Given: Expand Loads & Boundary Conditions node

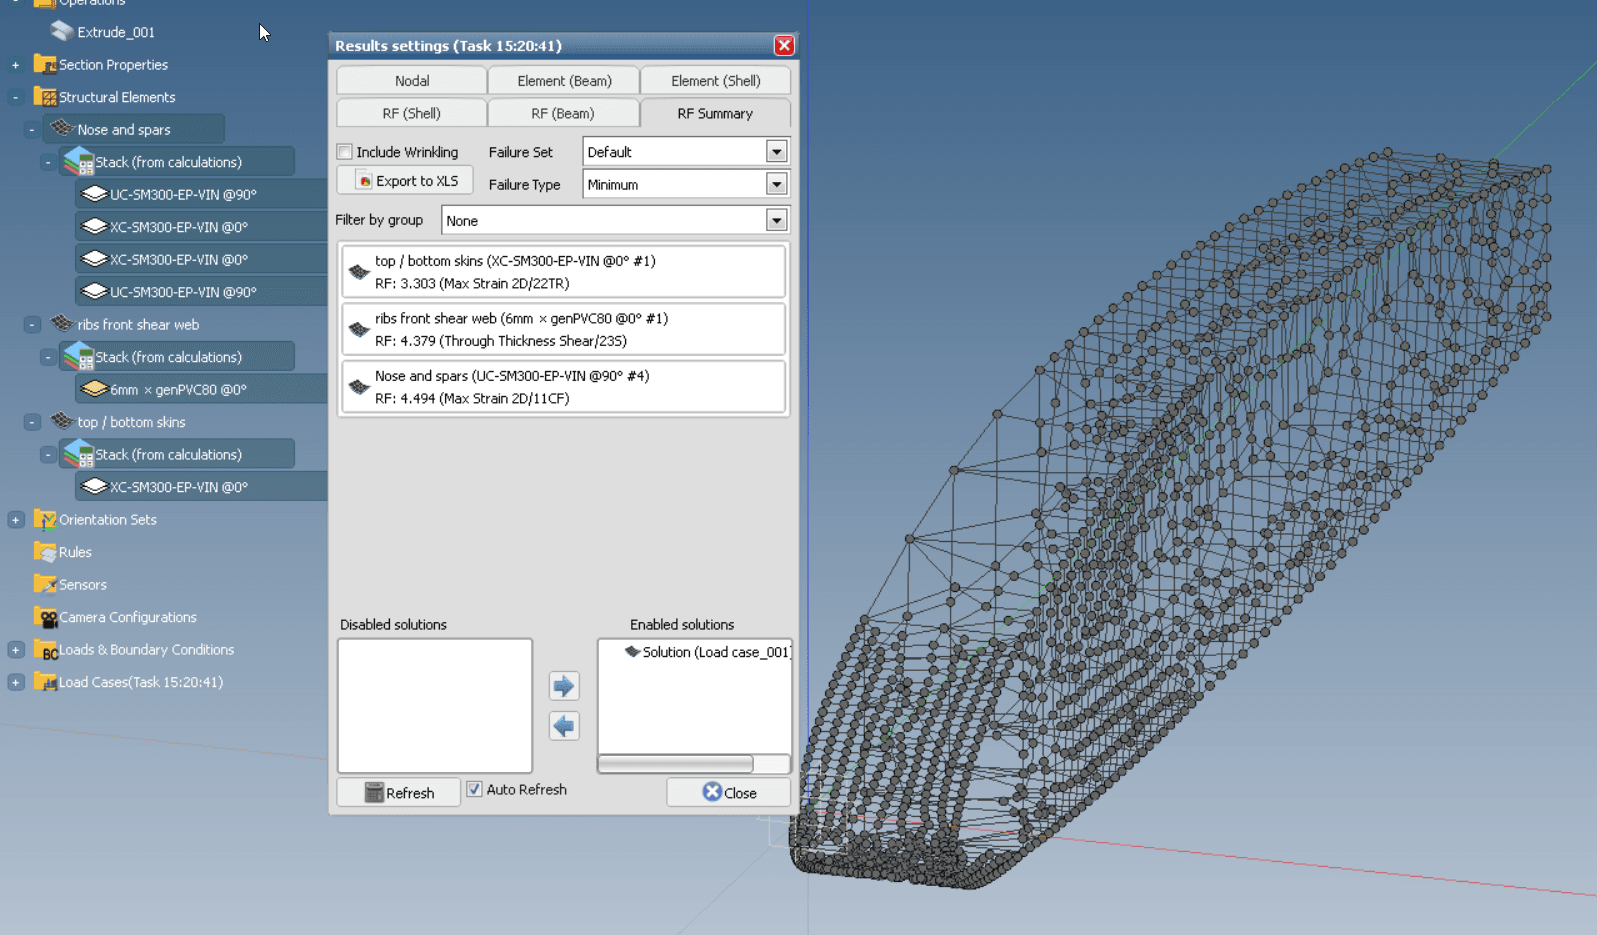Looking at the screenshot, I should pos(15,650).
